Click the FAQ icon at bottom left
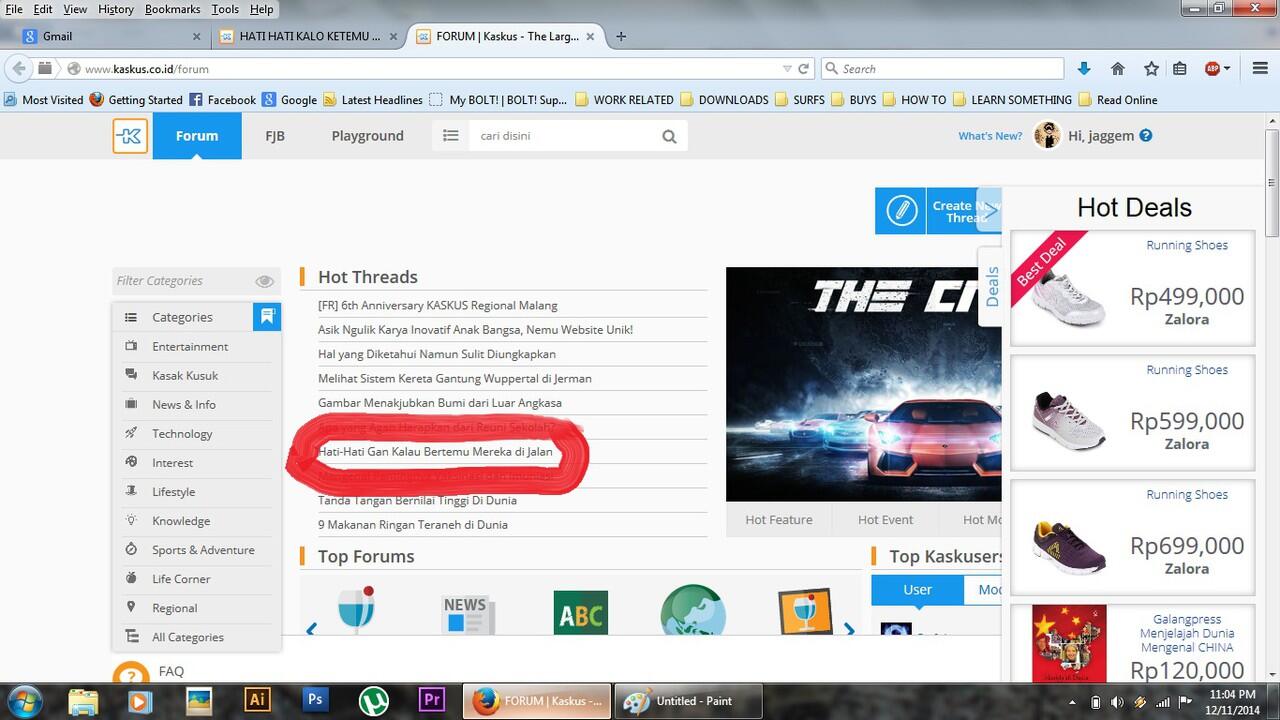Screen dimensions: 1280x720 pos(131,675)
